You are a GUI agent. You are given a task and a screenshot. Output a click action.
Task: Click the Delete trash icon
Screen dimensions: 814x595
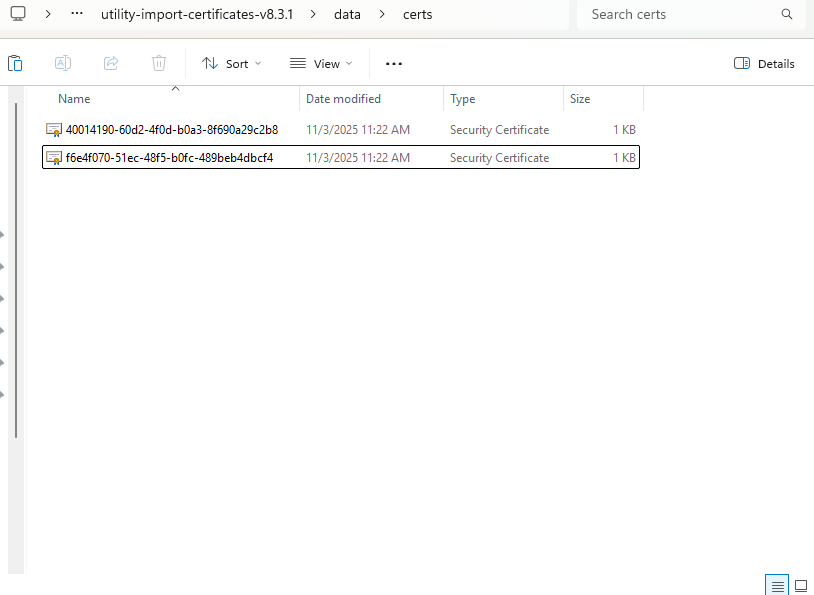(x=159, y=63)
